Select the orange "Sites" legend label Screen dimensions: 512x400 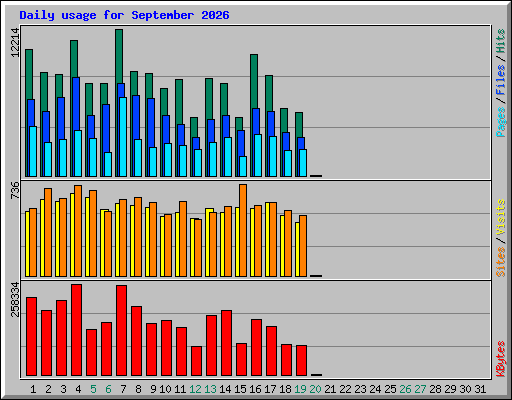[501, 262]
